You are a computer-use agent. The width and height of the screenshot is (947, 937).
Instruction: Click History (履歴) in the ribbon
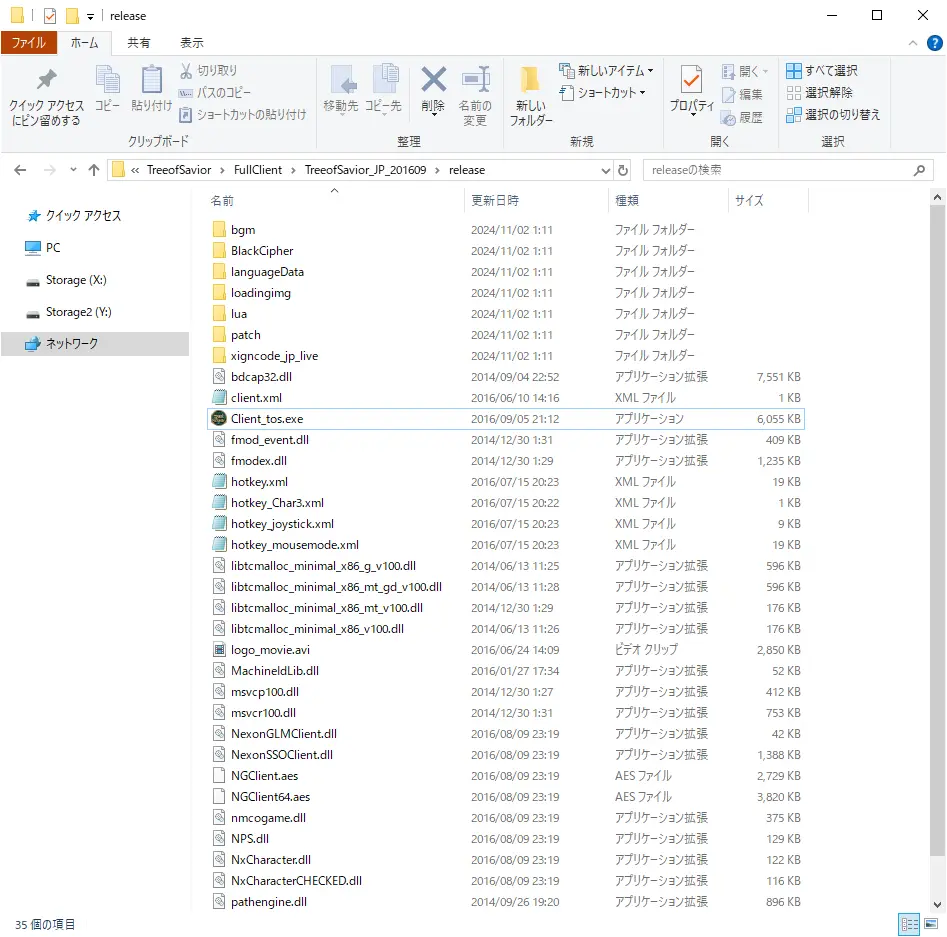(x=742, y=117)
